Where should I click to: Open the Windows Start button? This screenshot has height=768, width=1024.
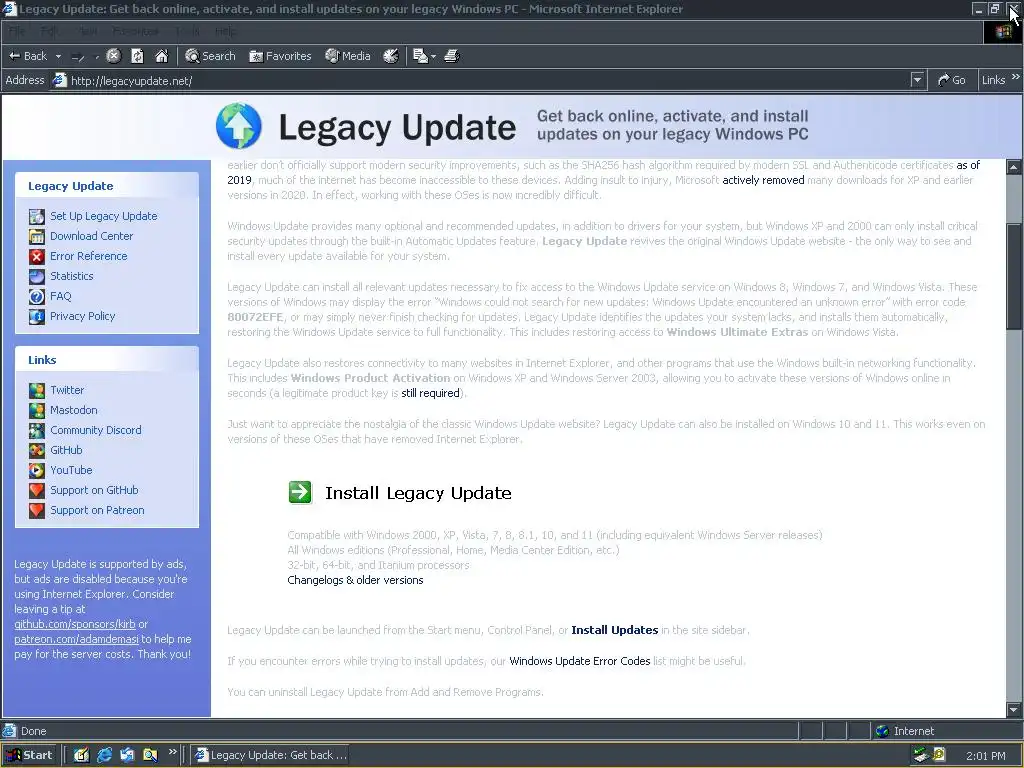29,755
